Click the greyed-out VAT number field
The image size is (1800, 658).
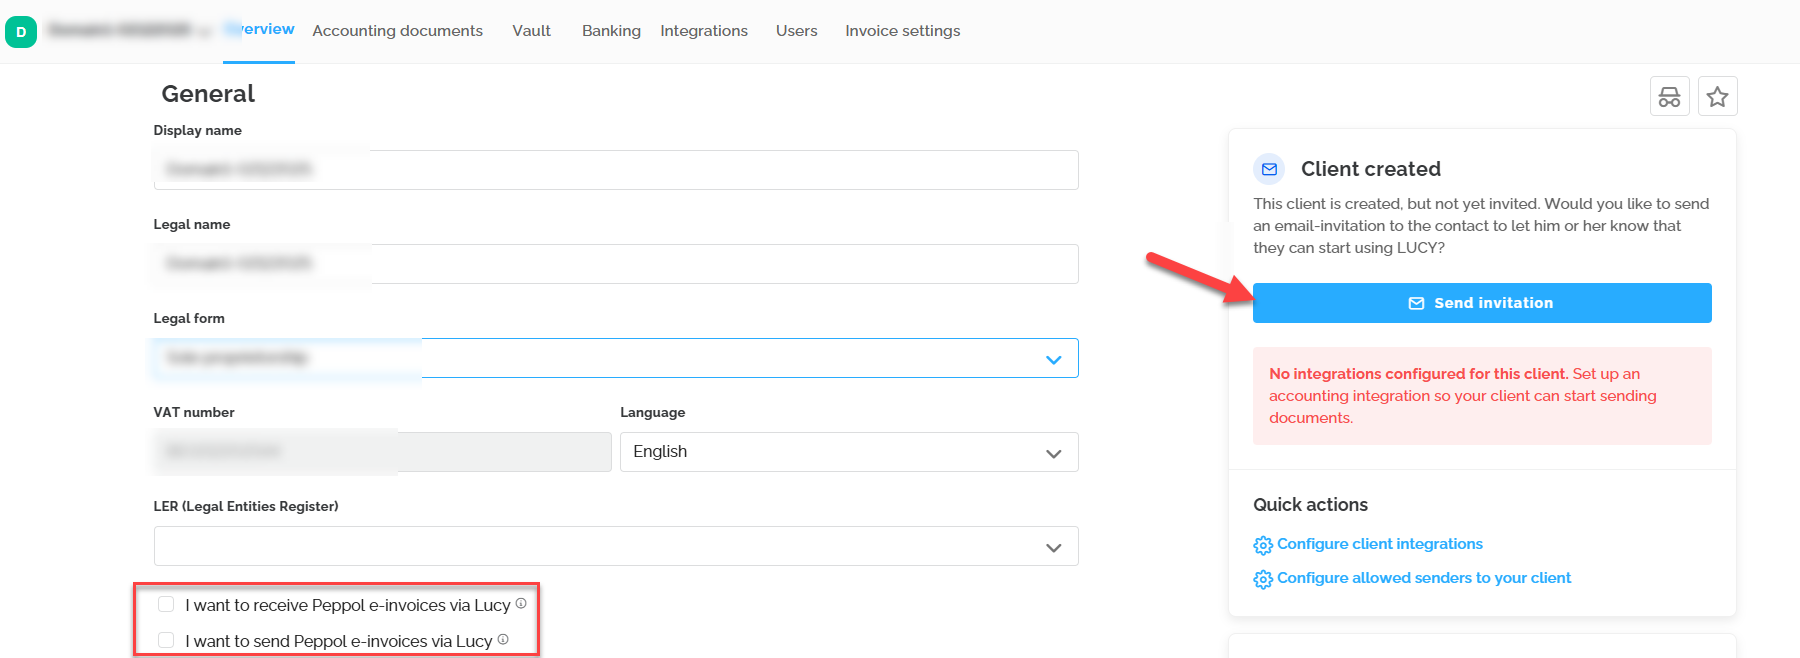point(383,452)
